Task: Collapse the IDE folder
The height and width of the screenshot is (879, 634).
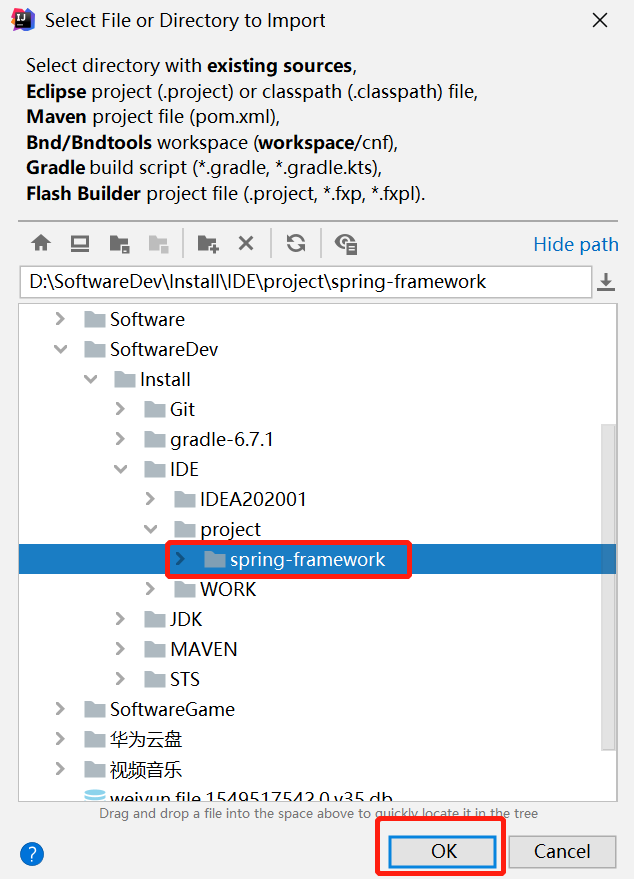Action: point(121,469)
